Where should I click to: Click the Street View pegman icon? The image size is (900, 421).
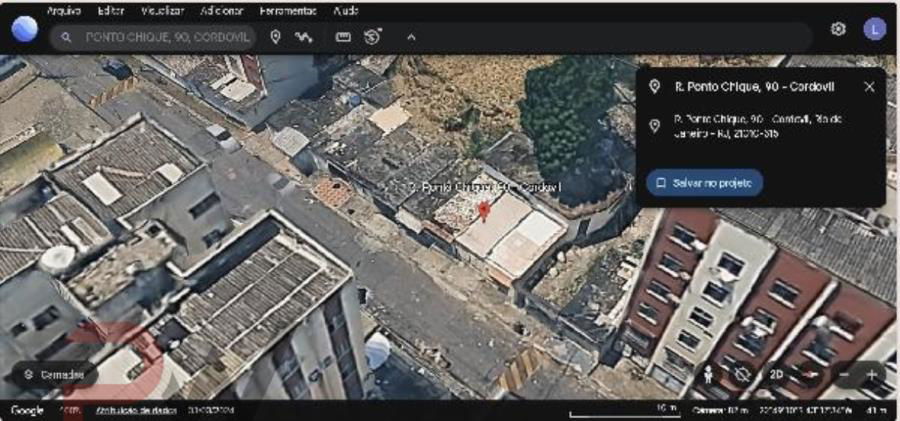click(710, 375)
